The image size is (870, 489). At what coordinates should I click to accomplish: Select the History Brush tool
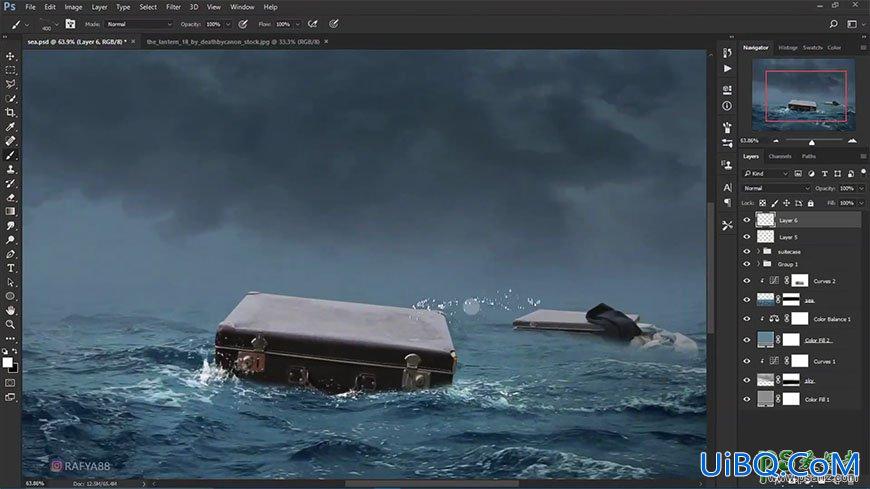pyautogui.click(x=11, y=183)
